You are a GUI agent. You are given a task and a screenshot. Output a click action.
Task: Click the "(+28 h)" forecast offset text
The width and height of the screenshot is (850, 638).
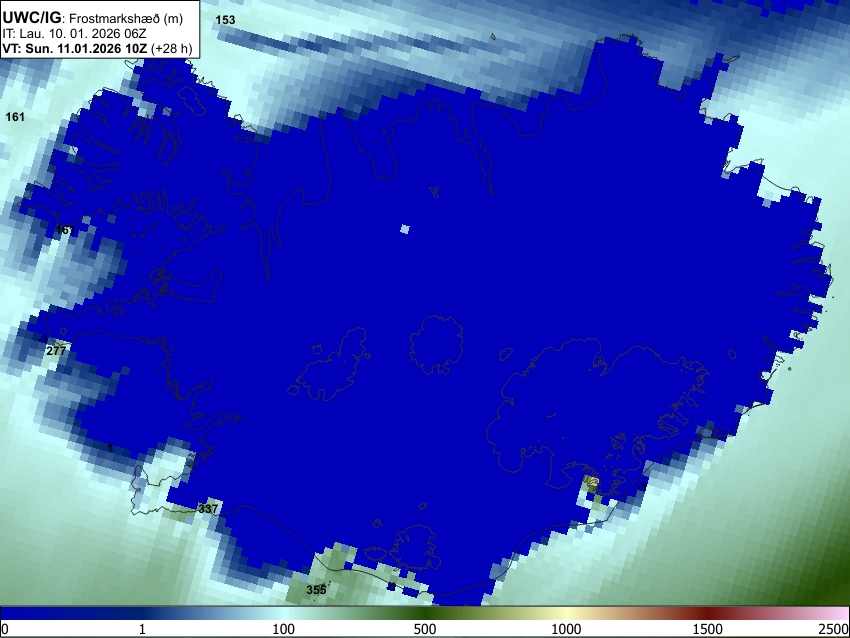(x=171, y=48)
